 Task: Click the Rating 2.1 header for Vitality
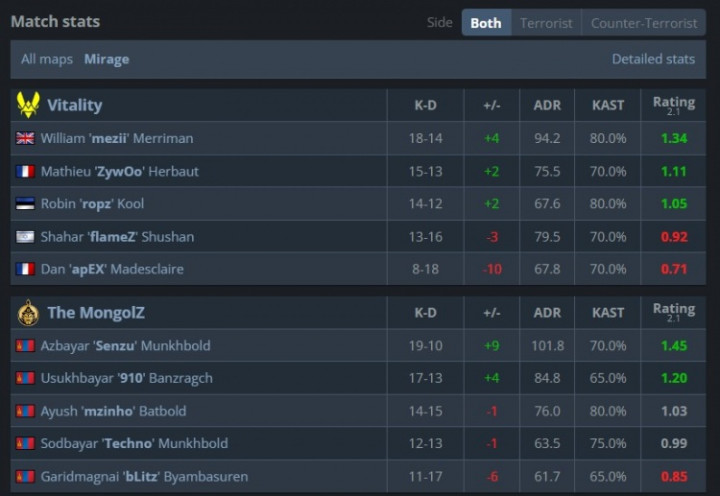(673, 105)
